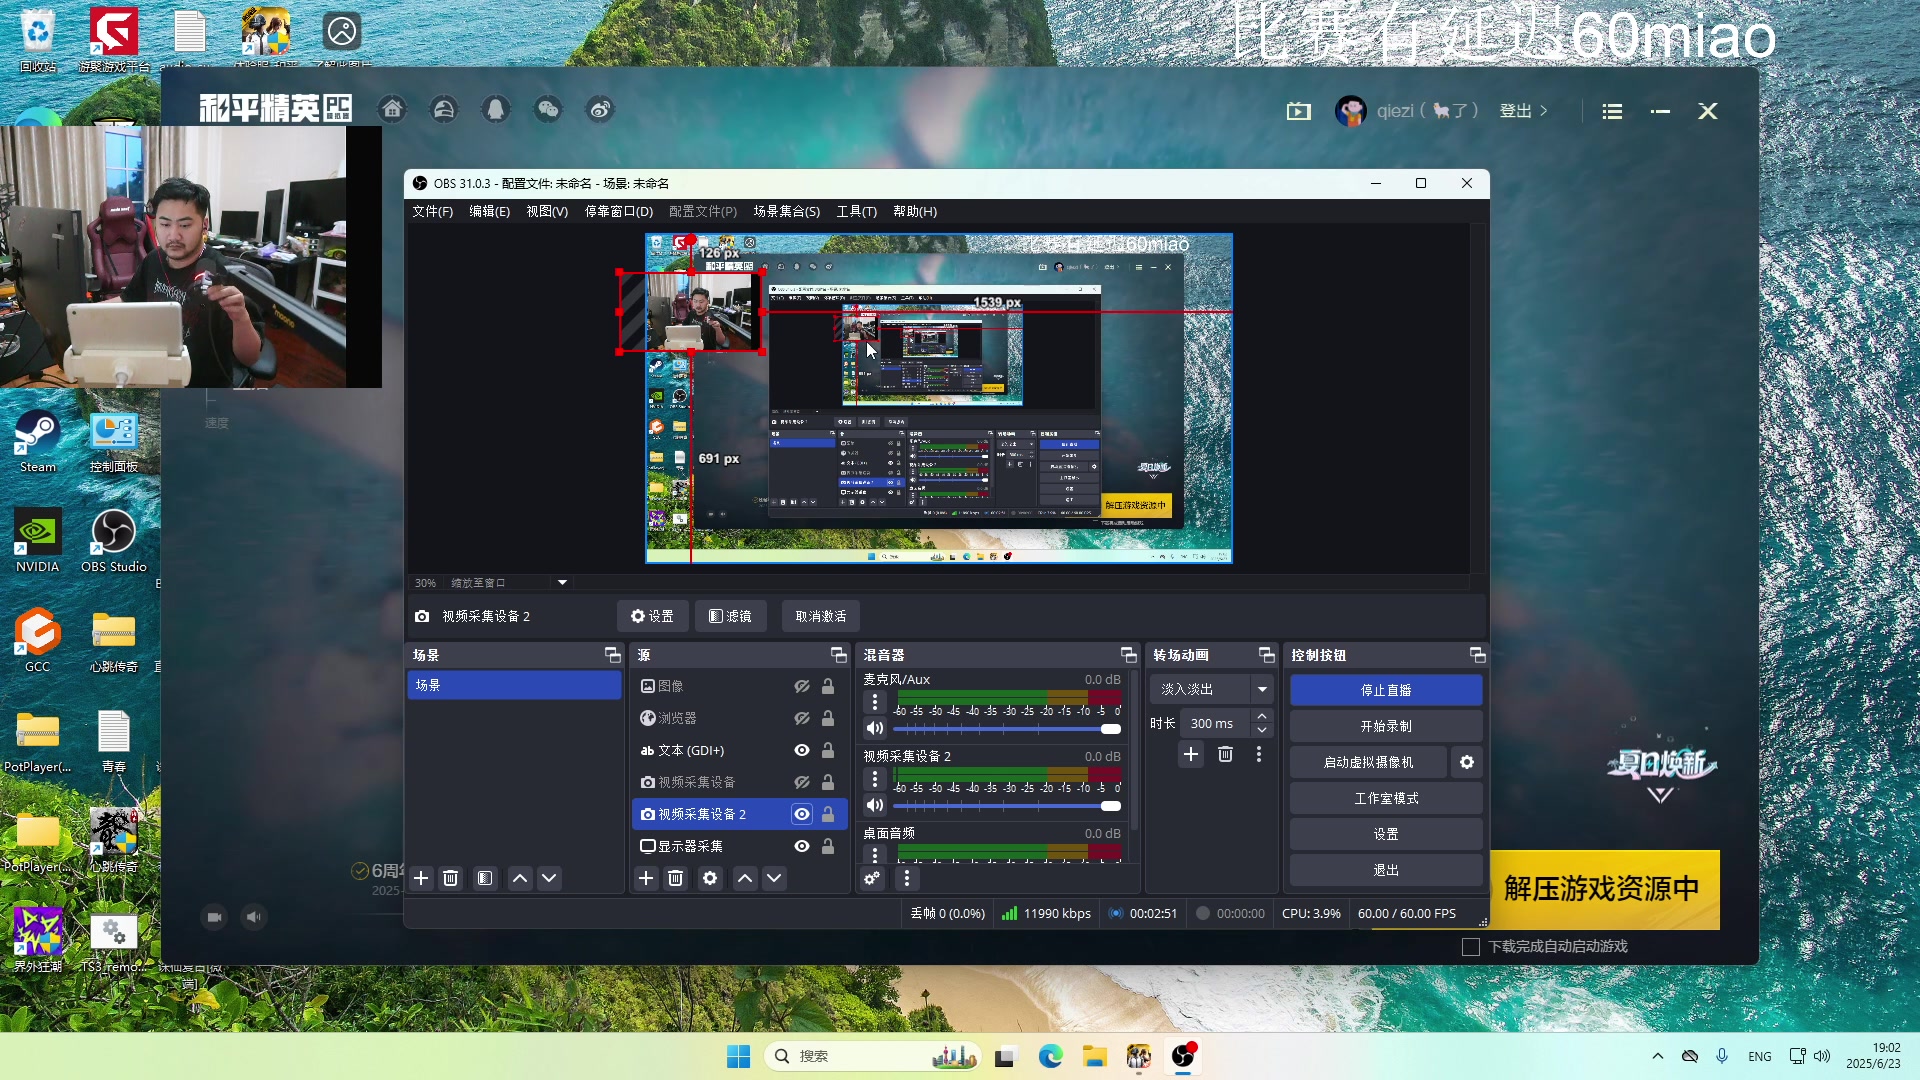
Task: Open the home icon in game launcher
Action: (x=392, y=110)
